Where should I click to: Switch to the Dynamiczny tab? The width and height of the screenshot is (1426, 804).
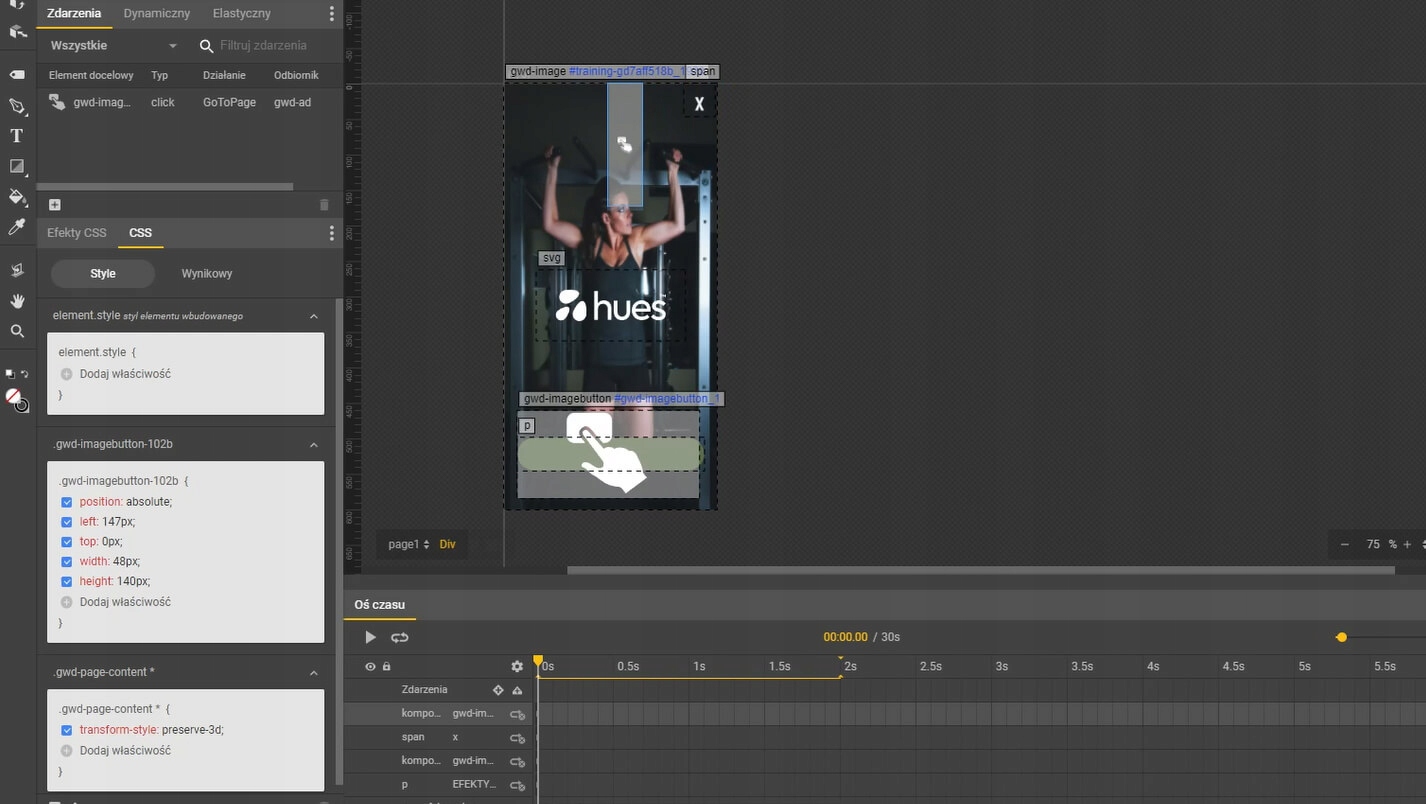click(x=156, y=14)
